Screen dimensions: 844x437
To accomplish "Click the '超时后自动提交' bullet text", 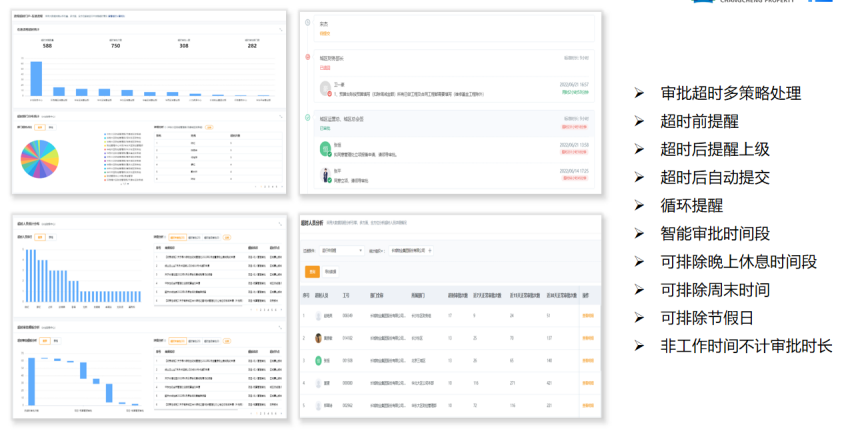I will tap(715, 177).
